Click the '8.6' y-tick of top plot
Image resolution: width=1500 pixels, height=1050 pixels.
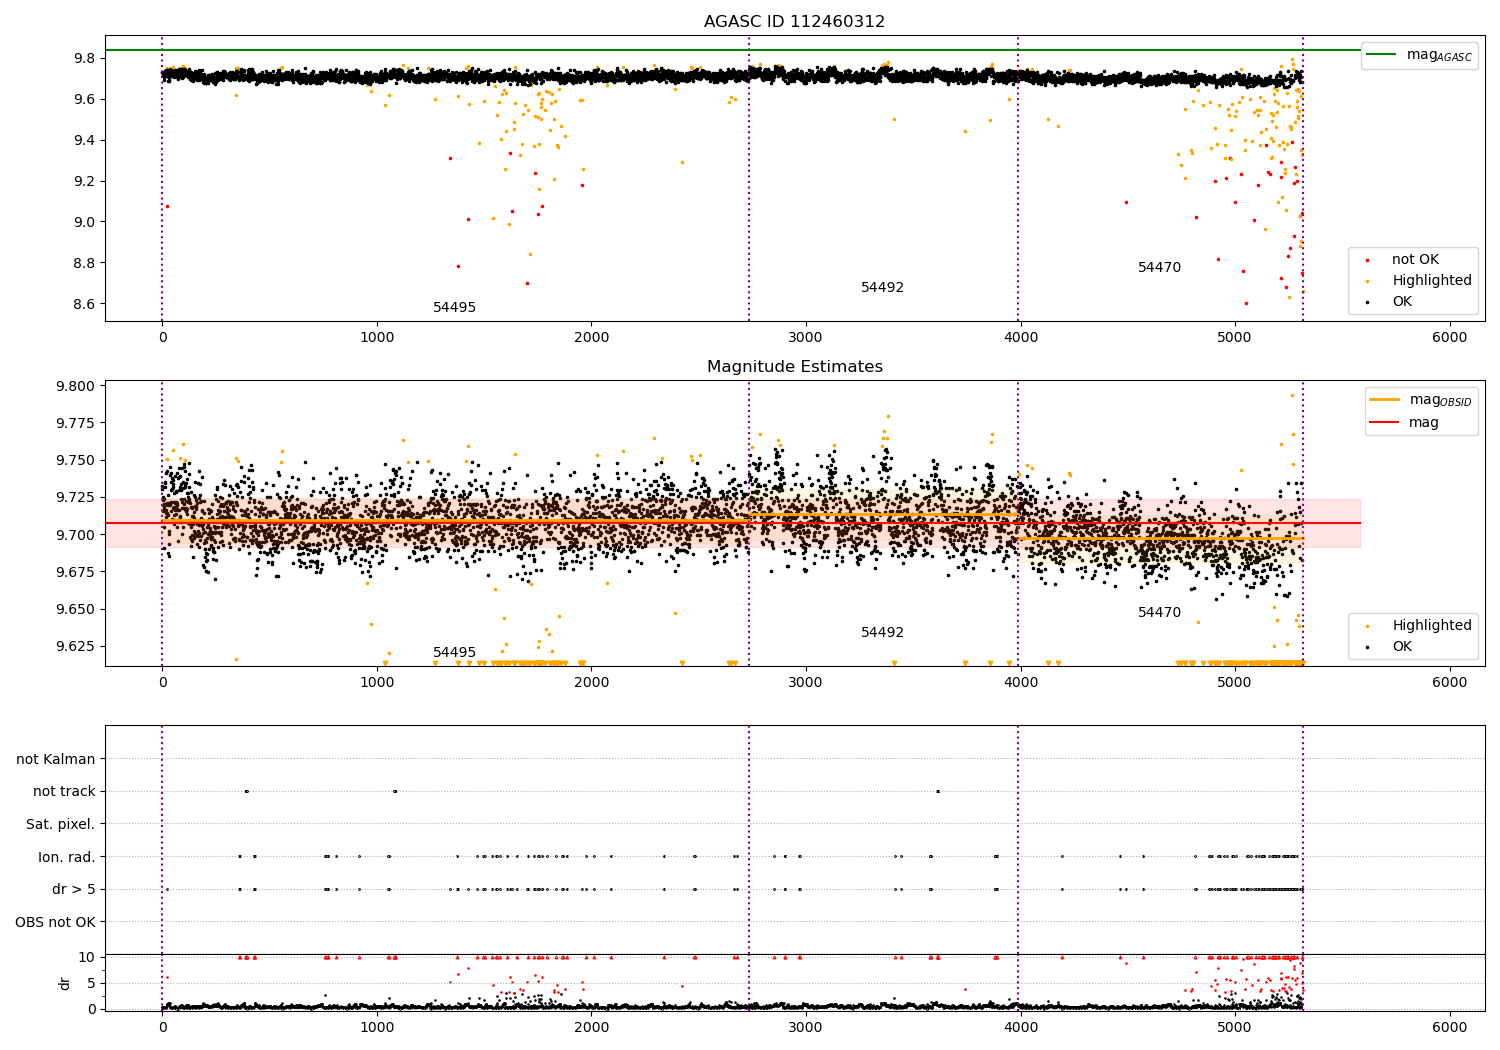[84, 304]
